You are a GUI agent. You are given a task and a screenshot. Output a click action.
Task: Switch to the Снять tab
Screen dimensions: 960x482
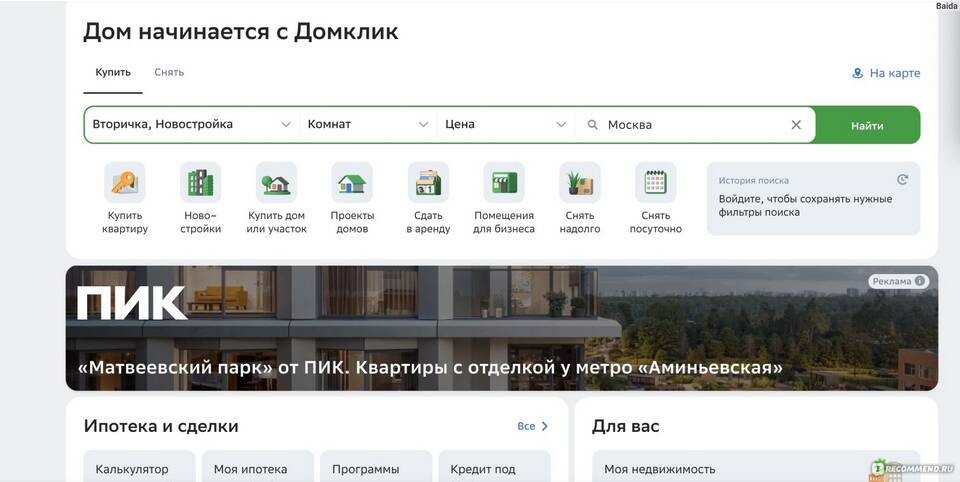169,72
